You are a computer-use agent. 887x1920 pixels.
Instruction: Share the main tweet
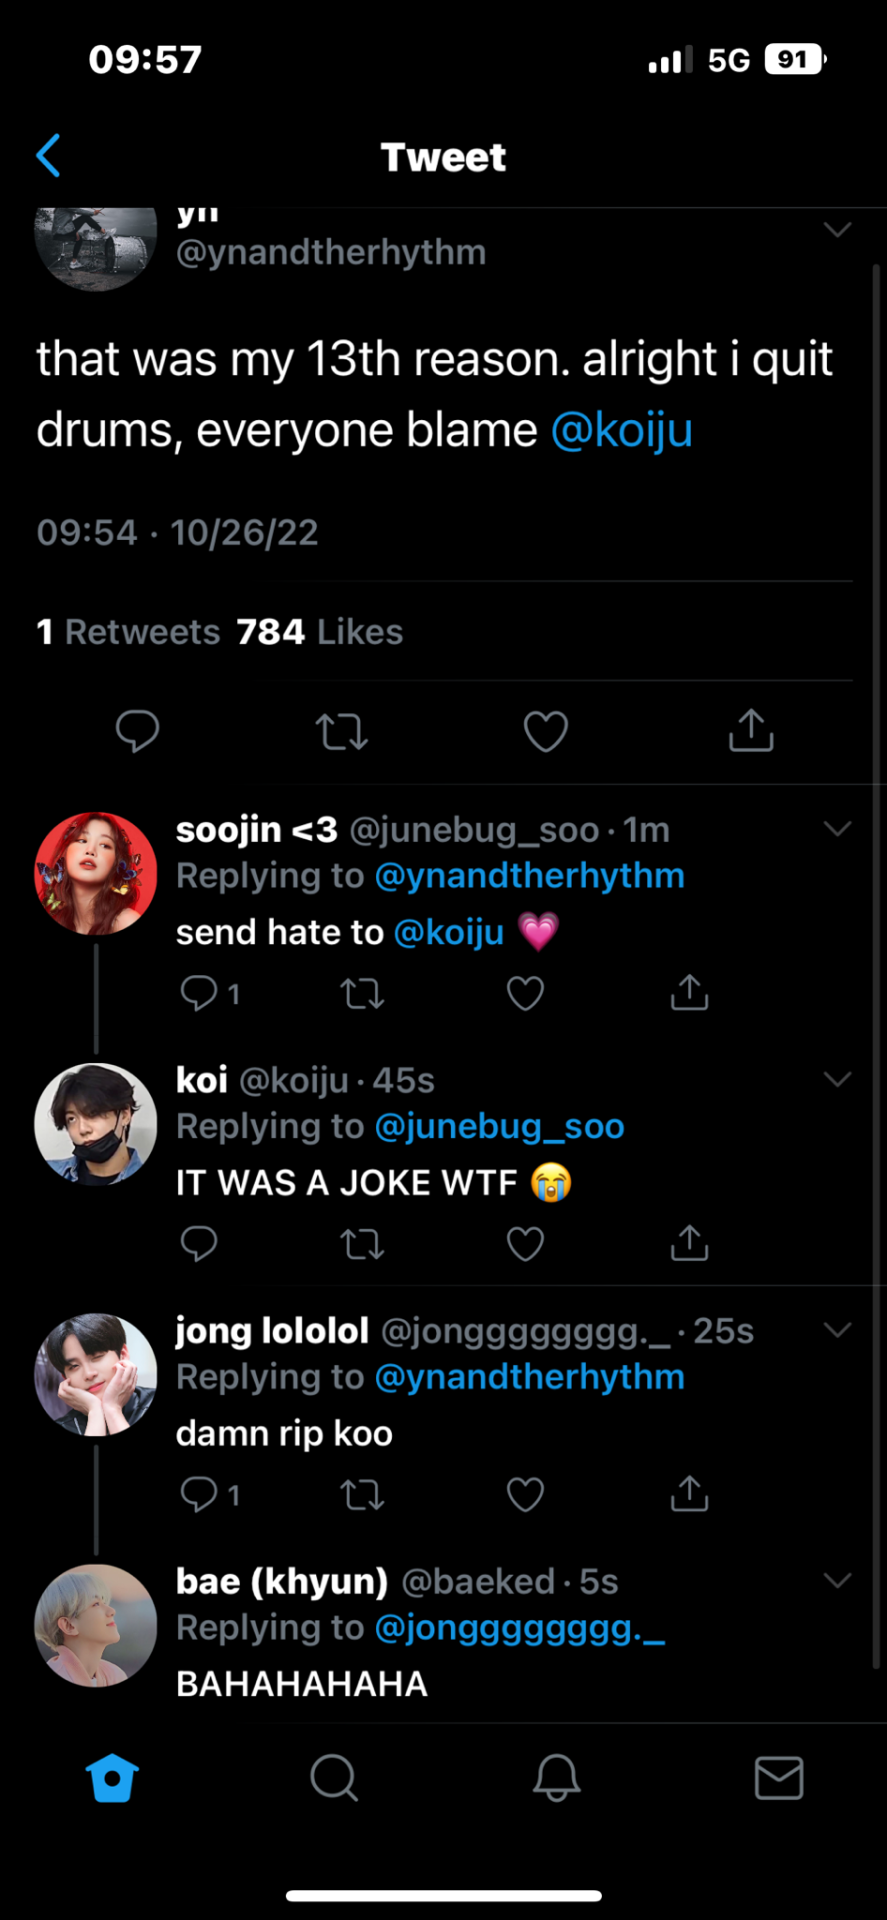pos(751,731)
